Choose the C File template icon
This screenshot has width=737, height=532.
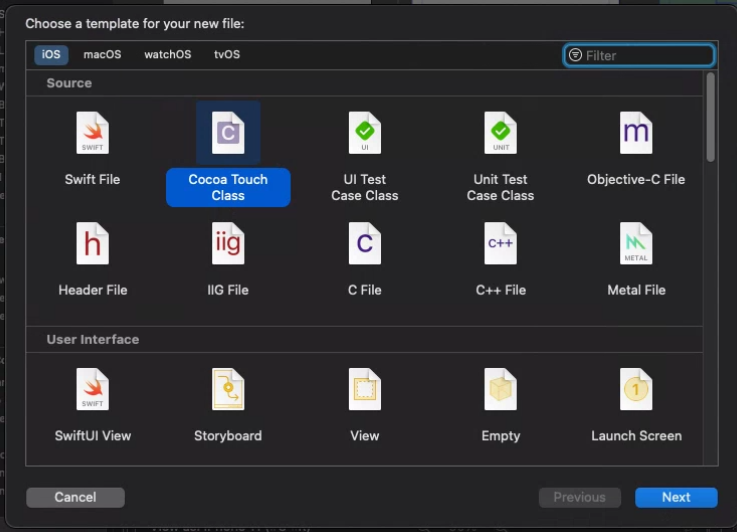point(365,243)
